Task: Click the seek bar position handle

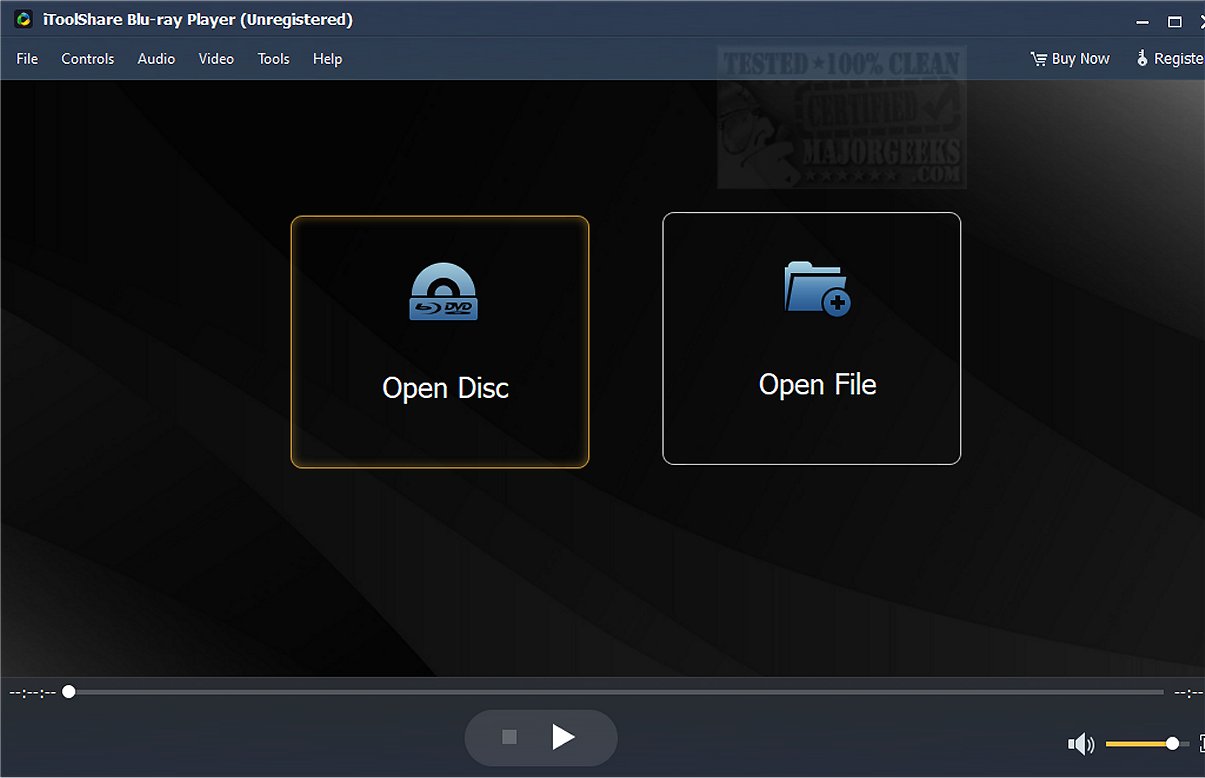Action: point(69,691)
